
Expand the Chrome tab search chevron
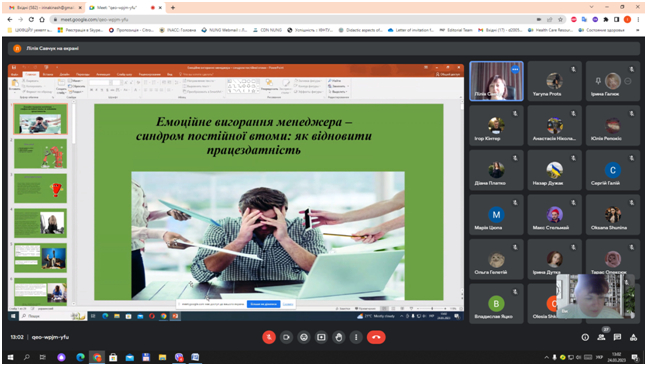pyautogui.click(x=591, y=7)
